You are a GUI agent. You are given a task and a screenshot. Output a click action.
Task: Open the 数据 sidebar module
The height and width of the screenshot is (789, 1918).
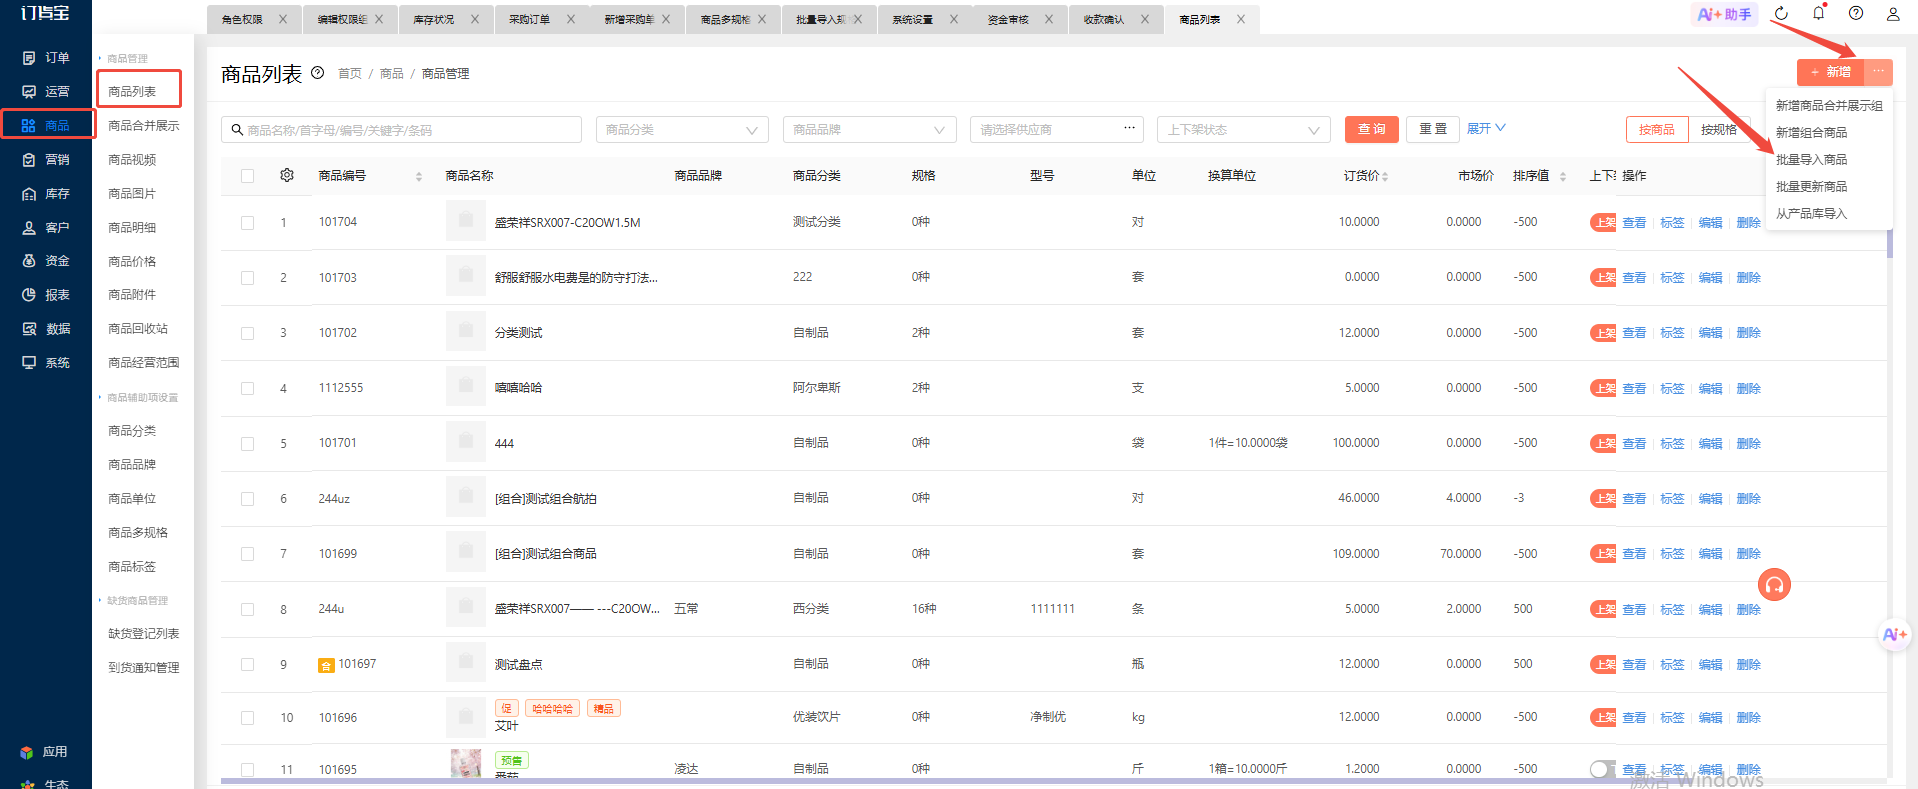(46, 329)
